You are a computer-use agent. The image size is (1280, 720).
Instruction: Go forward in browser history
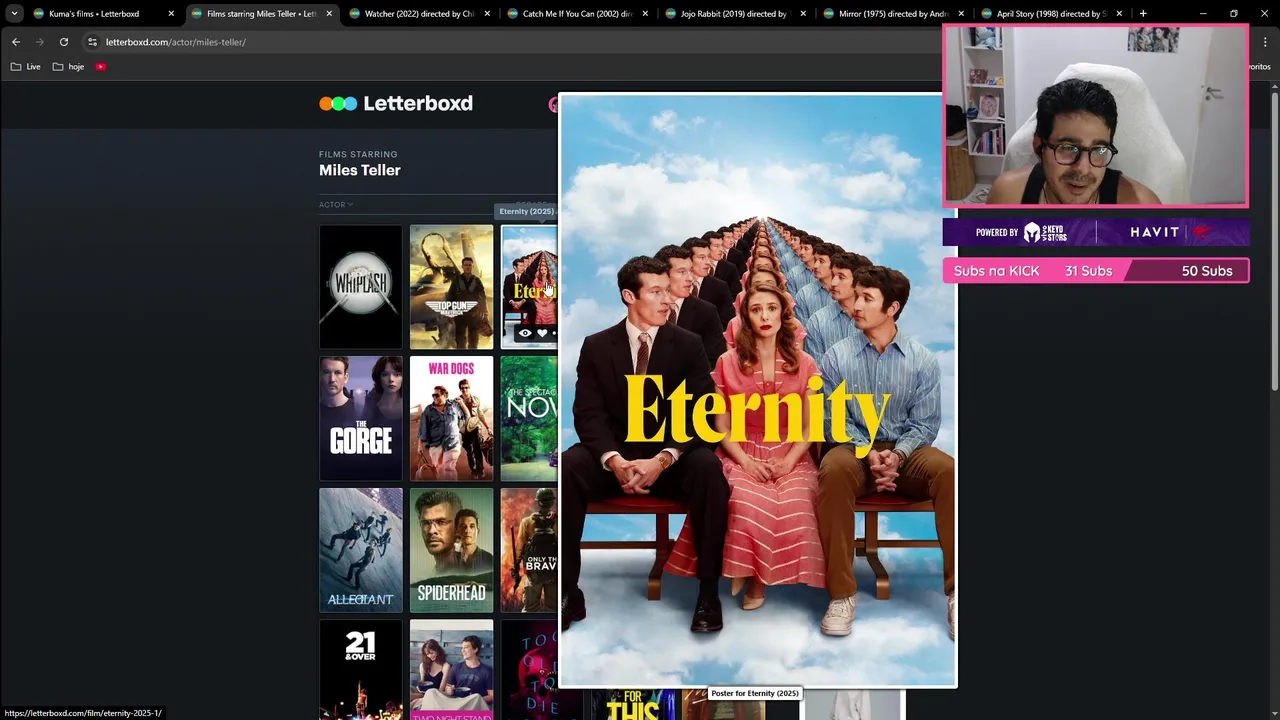click(x=40, y=42)
